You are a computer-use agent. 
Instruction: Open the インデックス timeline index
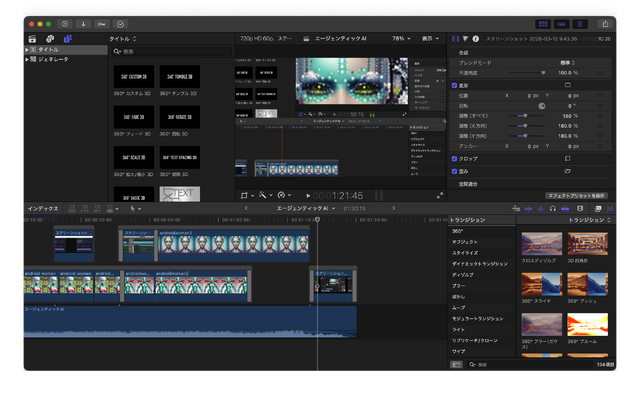tap(43, 208)
